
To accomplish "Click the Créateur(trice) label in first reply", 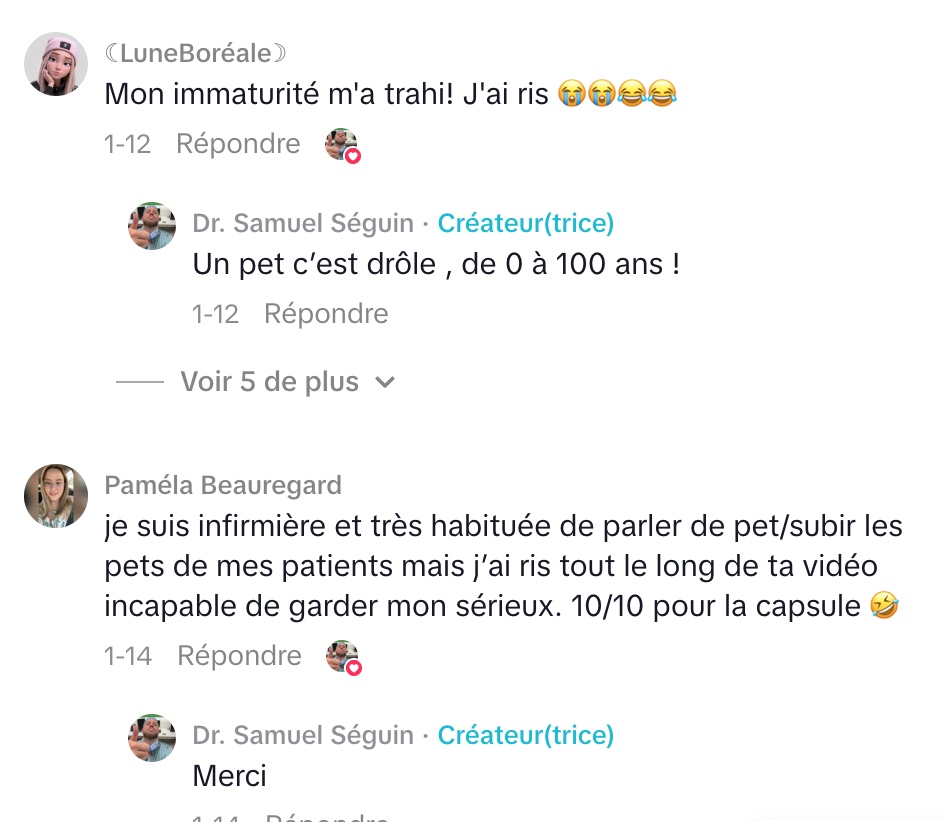I will [526, 223].
